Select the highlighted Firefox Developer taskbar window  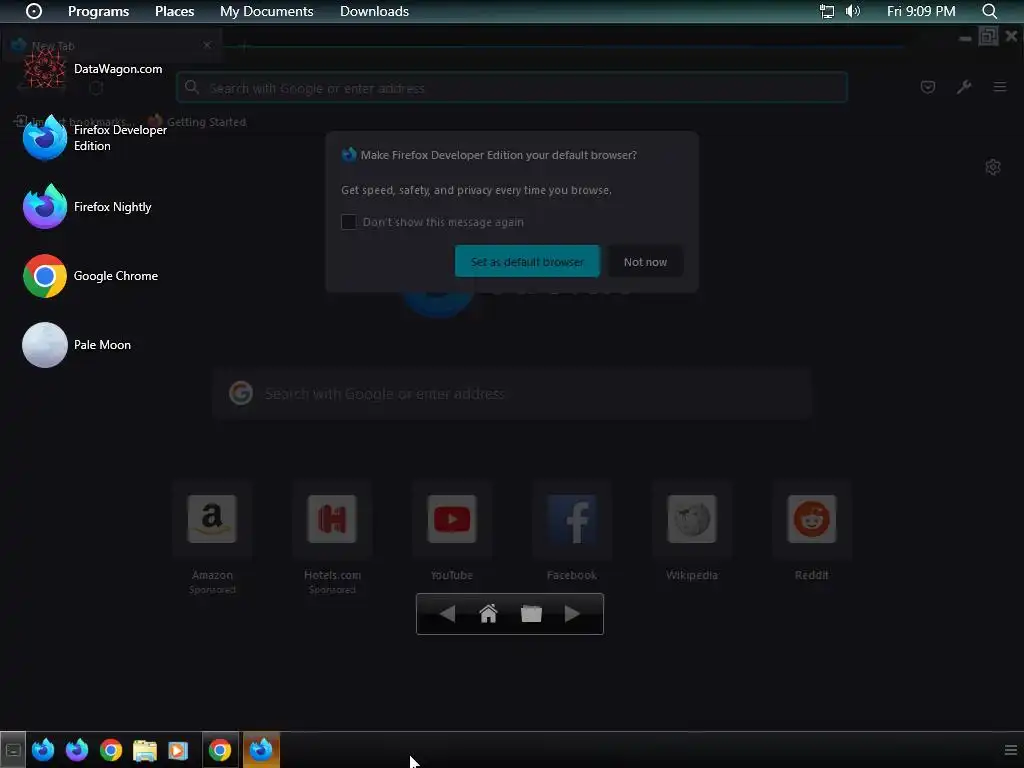(261, 750)
